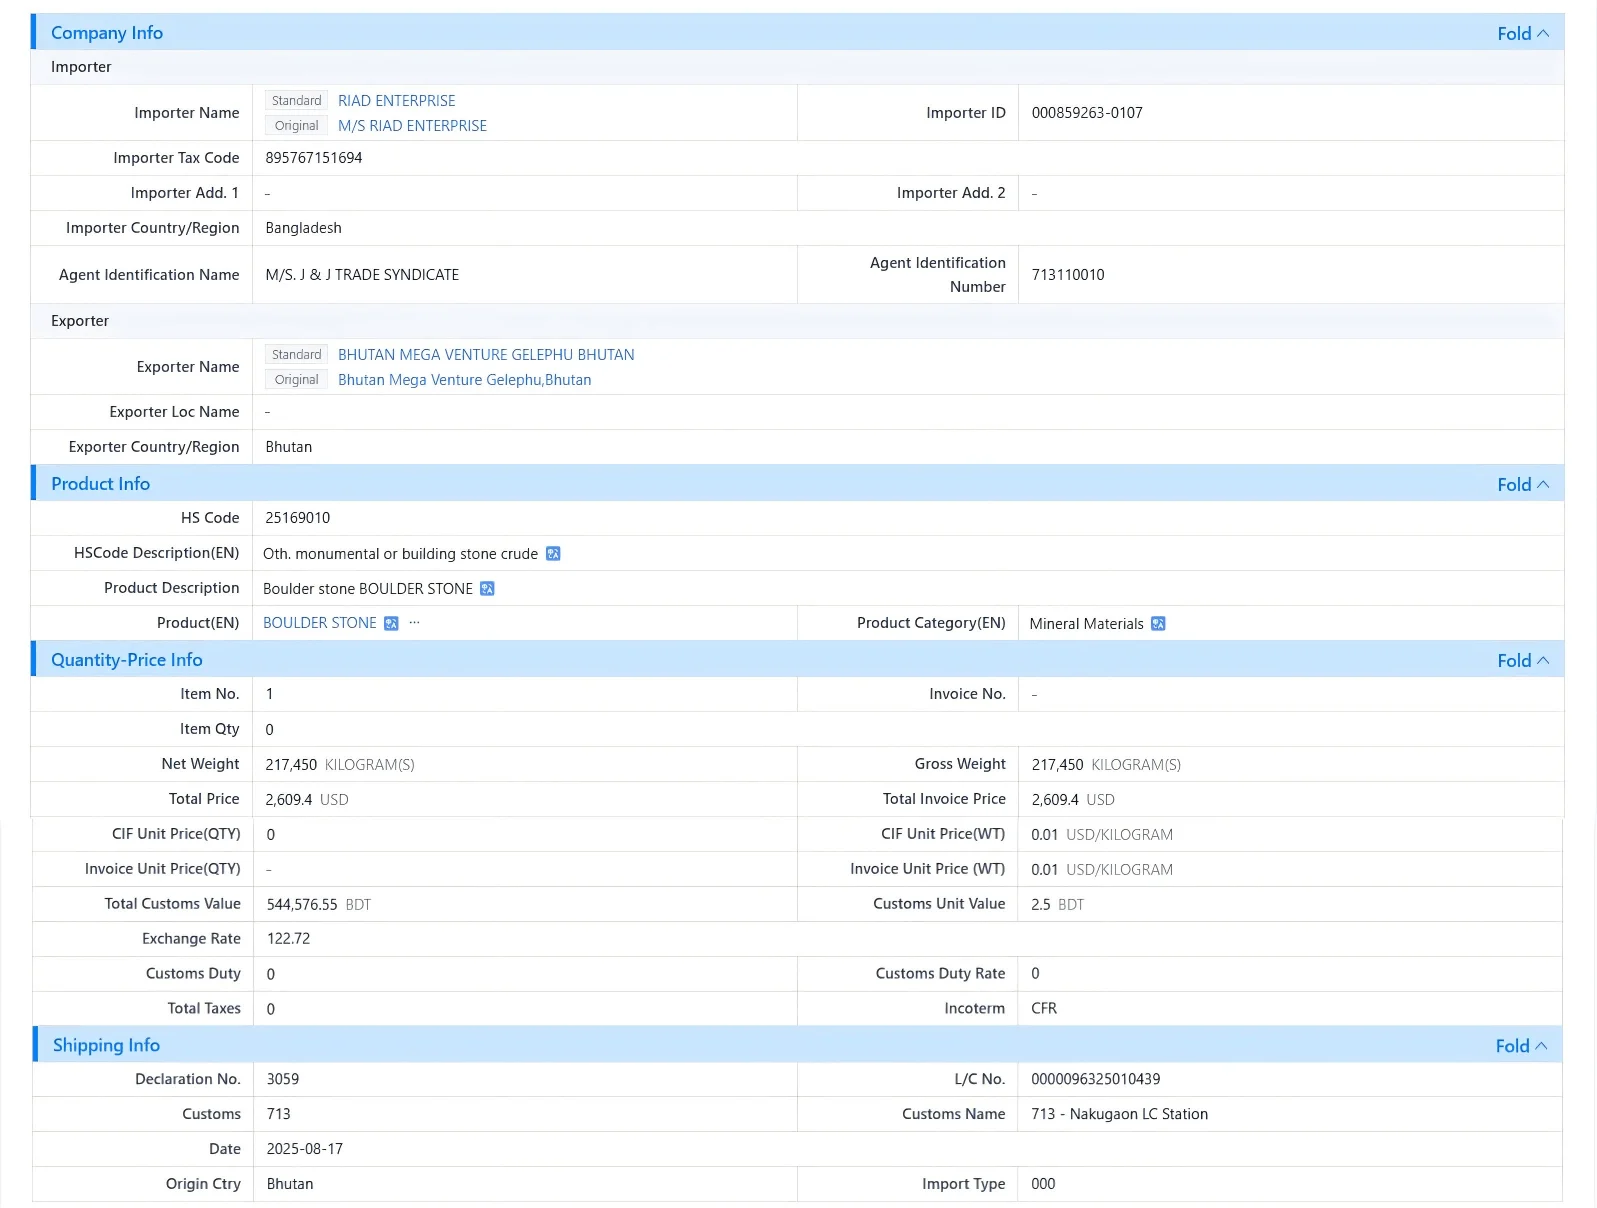Select the HS Code 25169010

pyautogui.click(x=297, y=518)
